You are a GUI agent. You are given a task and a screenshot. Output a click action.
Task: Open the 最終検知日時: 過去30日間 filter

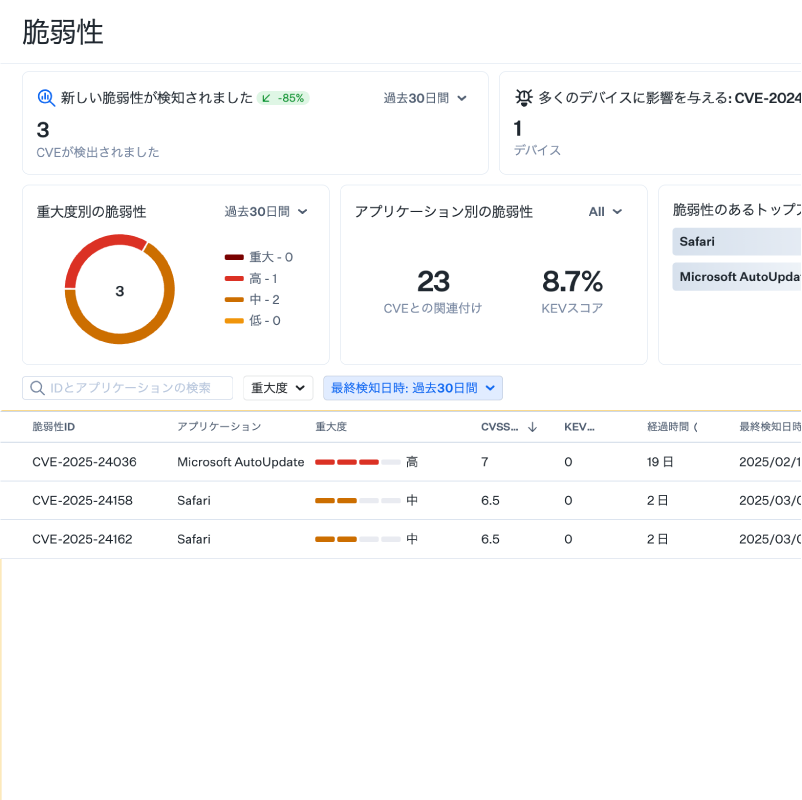click(412, 388)
